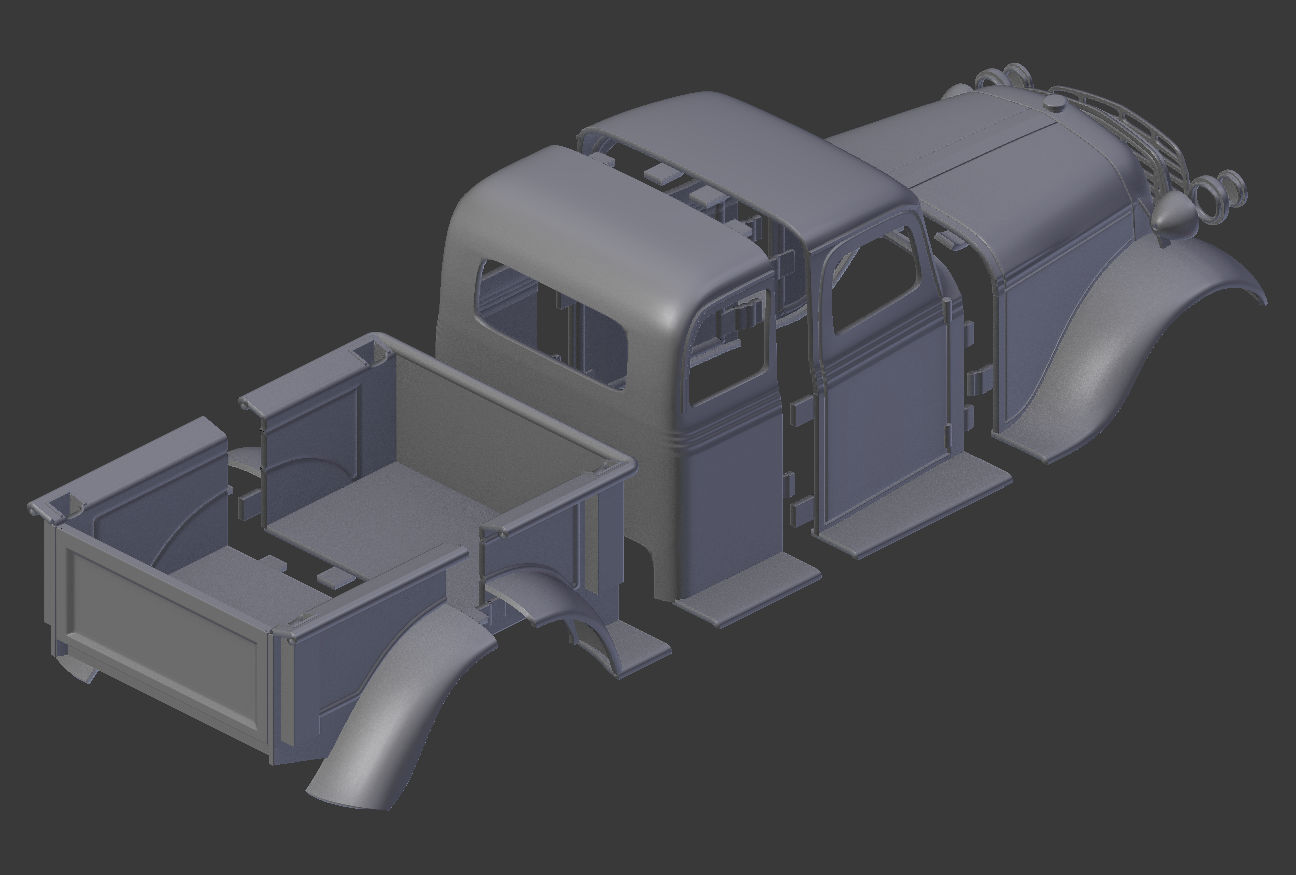Click the radiator cap on the hood
The height and width of the screenshot is (875, 1296).
(1055, 105)
